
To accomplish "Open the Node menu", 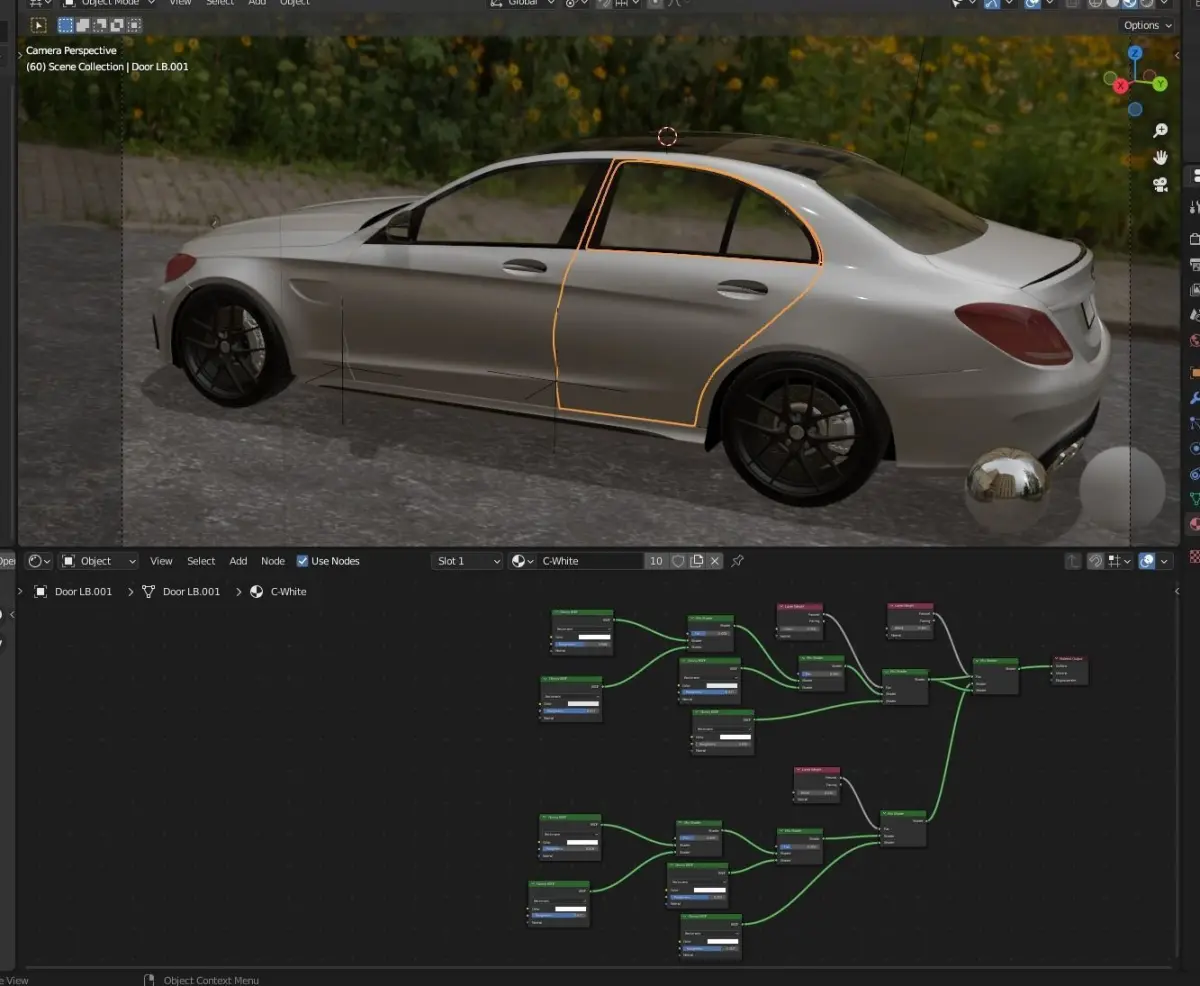I will click(273, 561).
